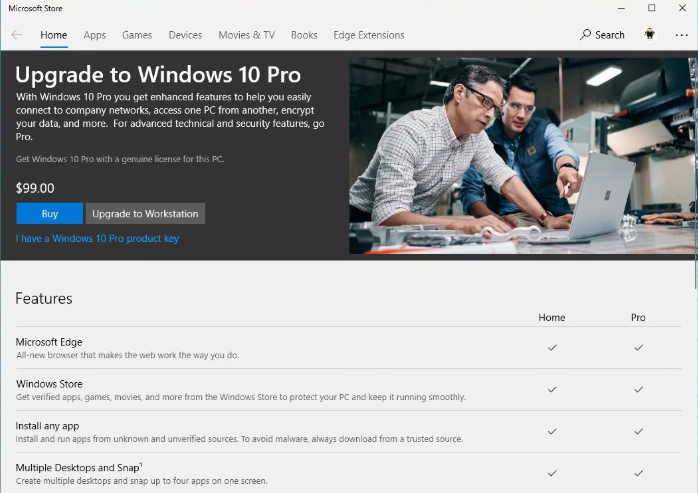The width and height of the screenshot is (698, 493).
Task: Click 'Upgrade to Windows 10 Pro' headline
Action: coord(158,74)
